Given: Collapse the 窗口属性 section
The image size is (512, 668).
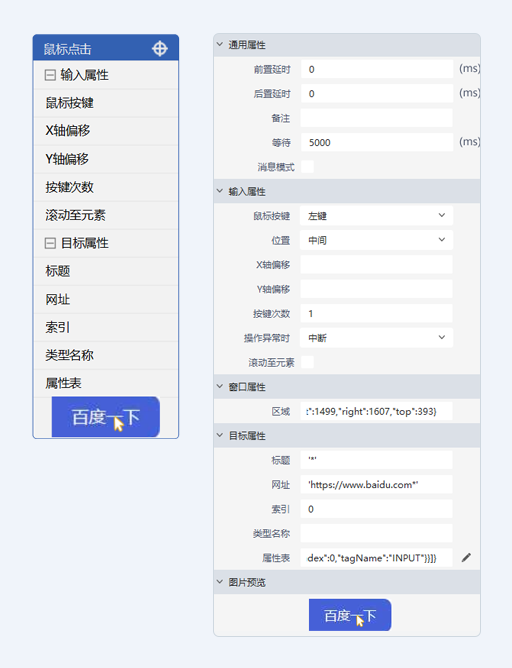Looking at the screenshot, I should 220,386.
